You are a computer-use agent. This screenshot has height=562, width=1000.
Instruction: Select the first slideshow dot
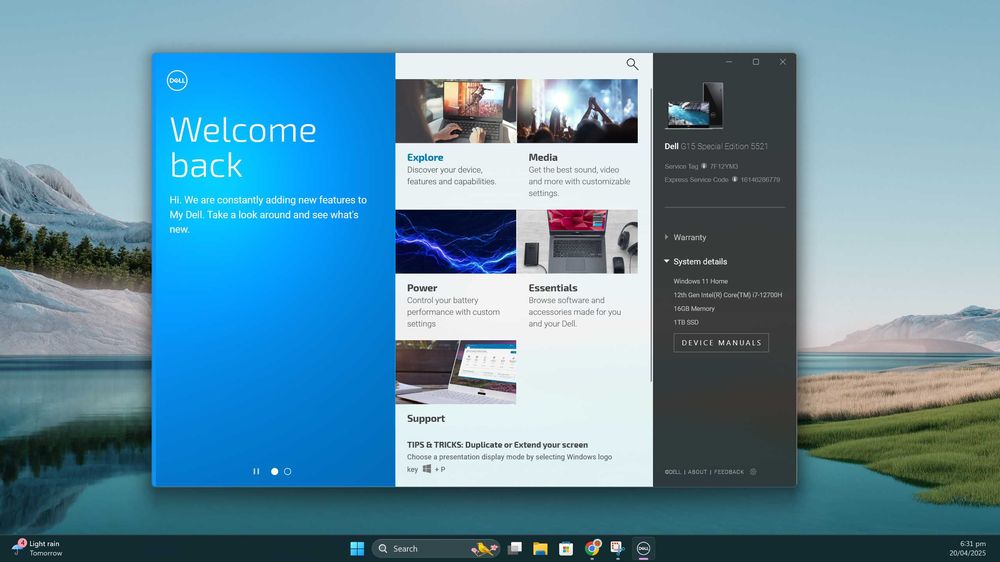(274, 471)
